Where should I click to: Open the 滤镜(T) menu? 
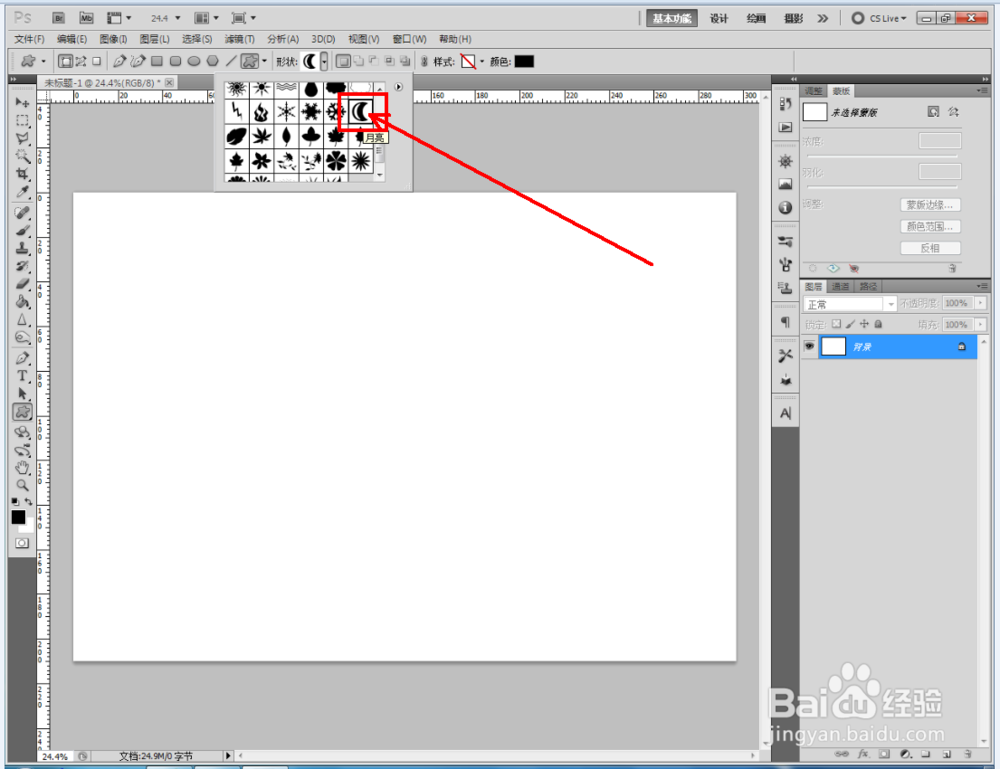tap(239, 39)
